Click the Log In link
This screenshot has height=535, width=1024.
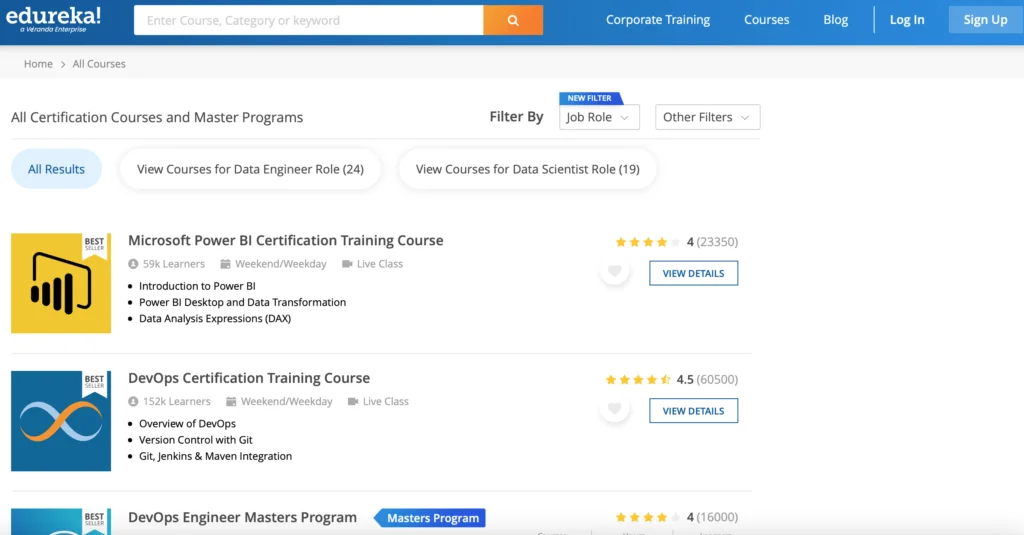(x=906, y=20)
